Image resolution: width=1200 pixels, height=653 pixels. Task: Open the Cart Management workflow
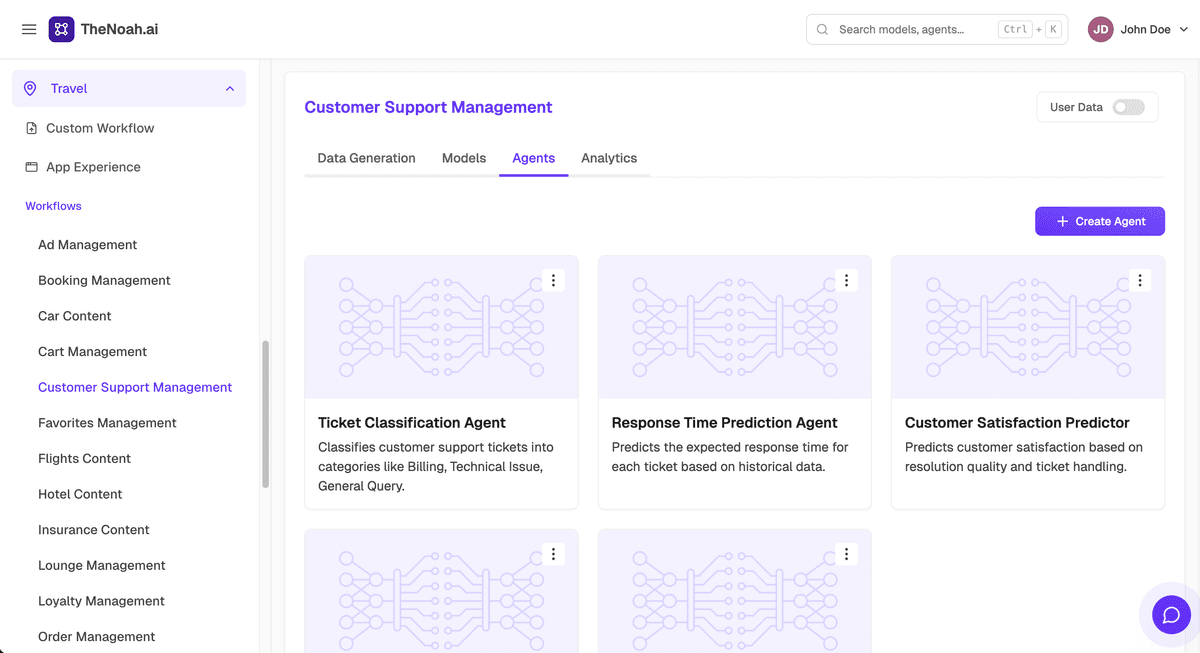(92, 352)
